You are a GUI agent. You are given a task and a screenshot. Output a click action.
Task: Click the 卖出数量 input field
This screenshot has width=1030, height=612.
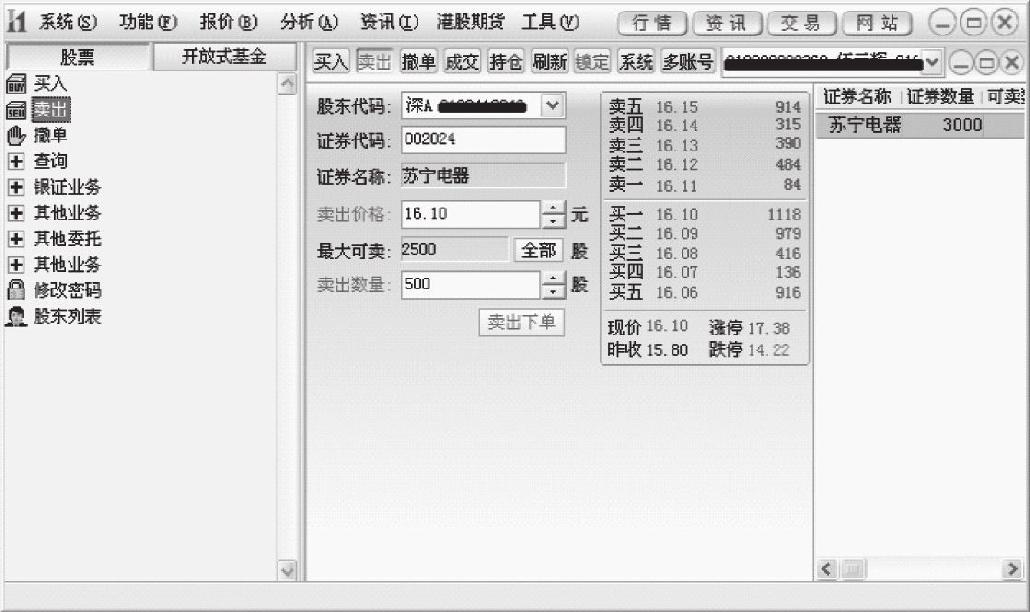coord(471,284)
